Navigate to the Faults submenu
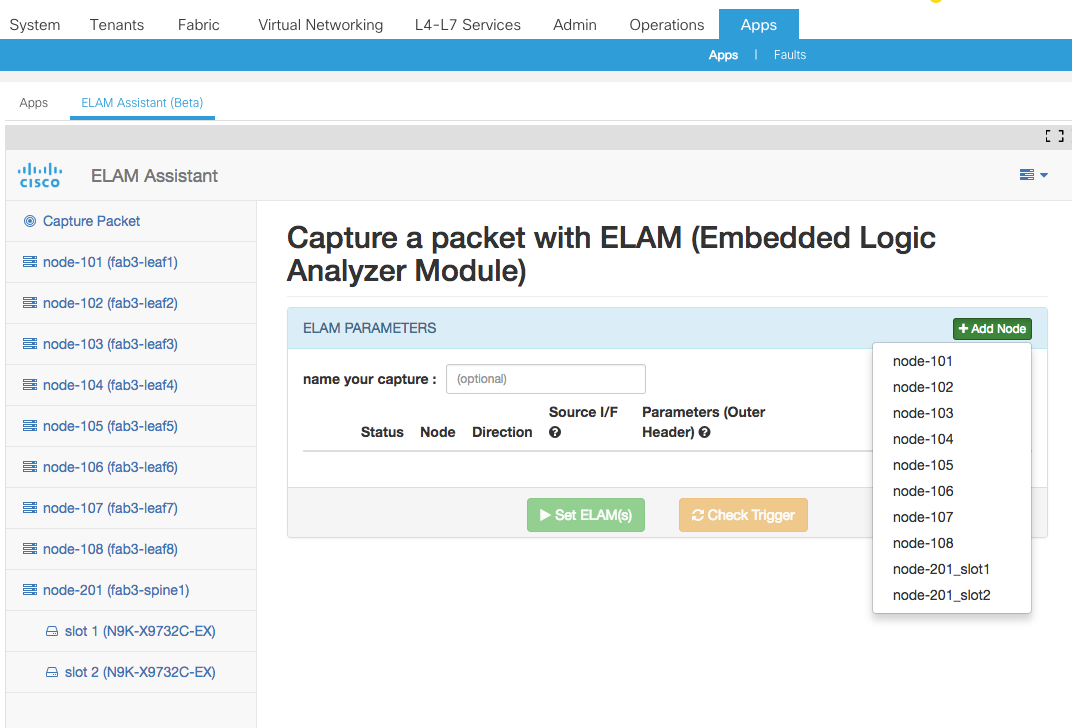The height and width of the screenshot is (728, 1072). coord(789,55)
